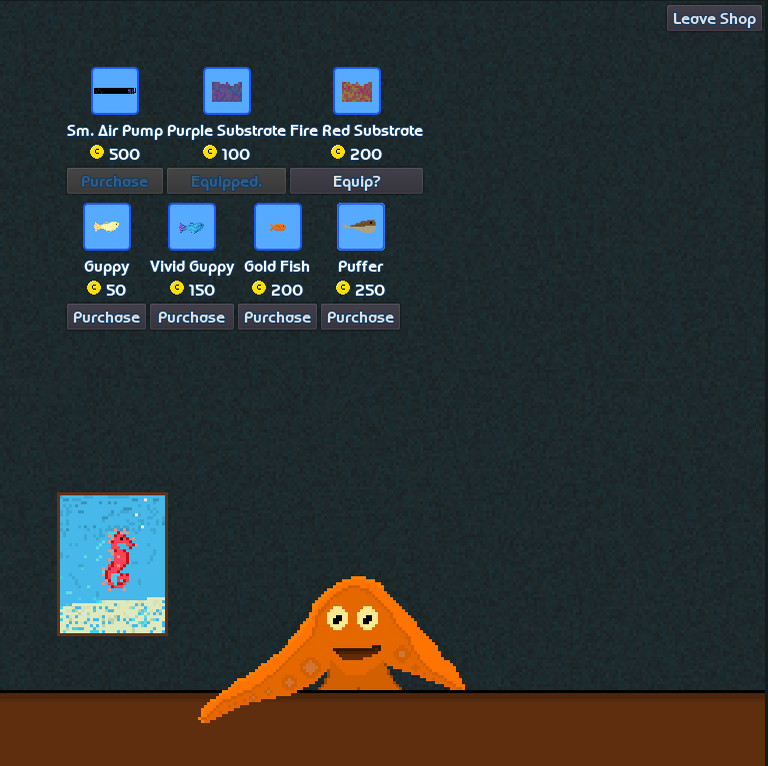Select the Purple Substrate item icon
The height and width of the screenshot is (766, 768).
227,91
